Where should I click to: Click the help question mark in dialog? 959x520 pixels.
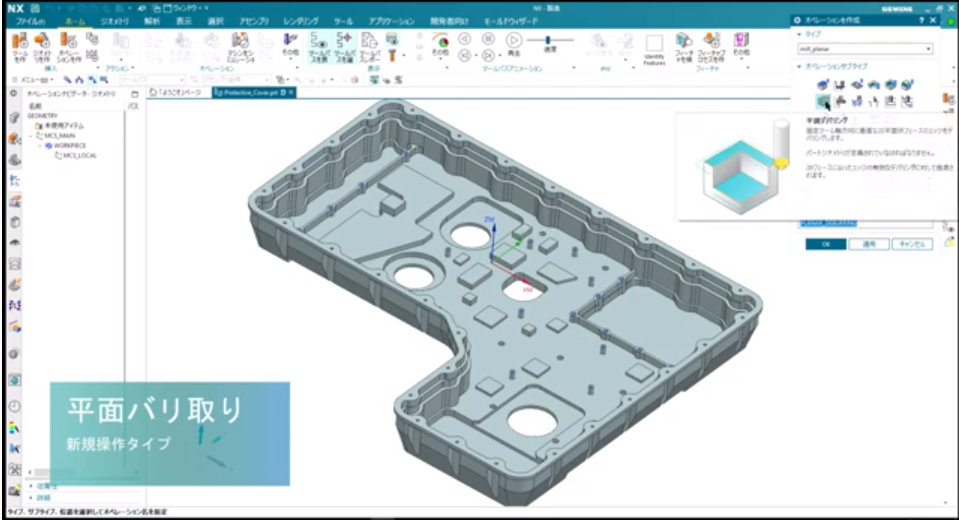pos(922,20)
